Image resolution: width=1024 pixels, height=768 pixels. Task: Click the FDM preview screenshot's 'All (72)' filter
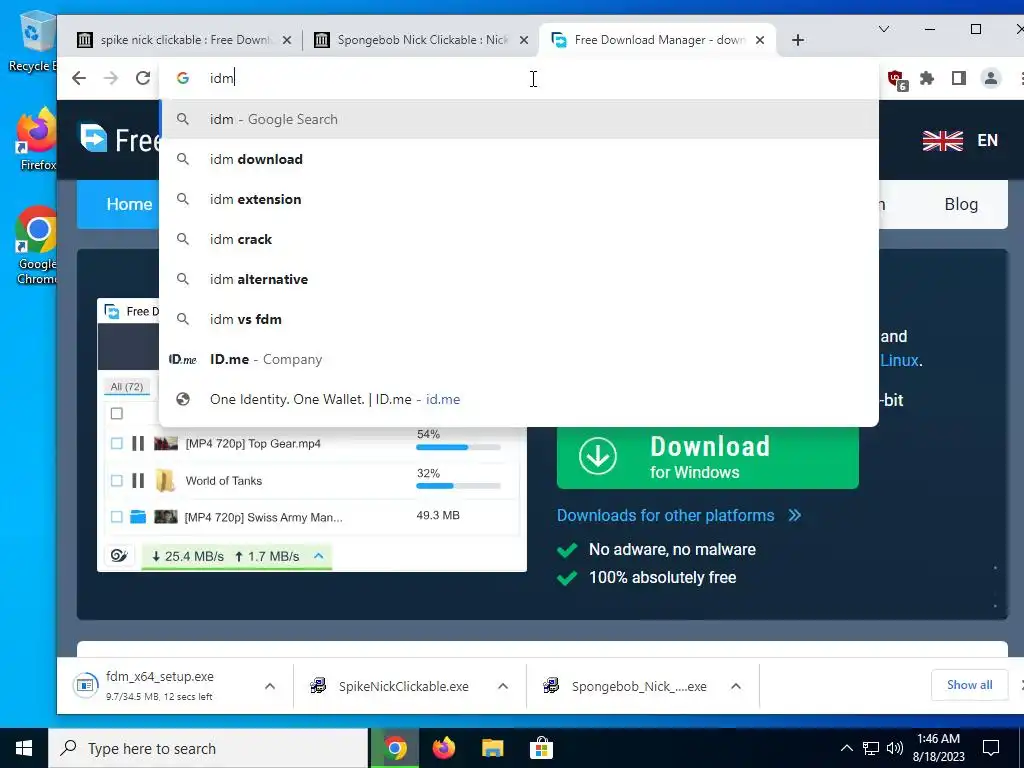pyautogui.click(x=127, y=387)
